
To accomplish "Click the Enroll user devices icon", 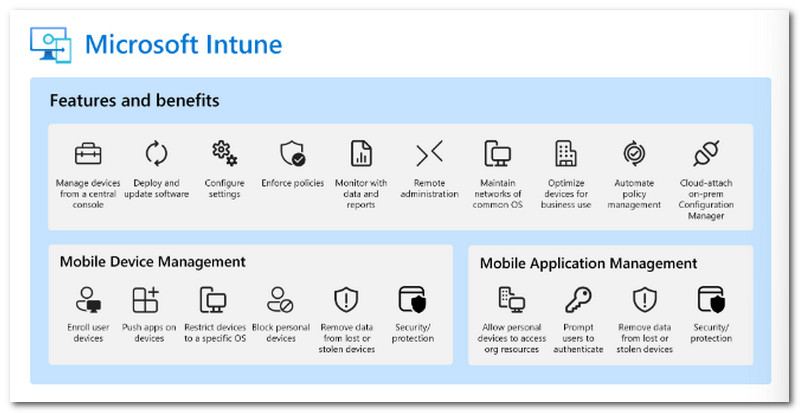I will (88, 300).
